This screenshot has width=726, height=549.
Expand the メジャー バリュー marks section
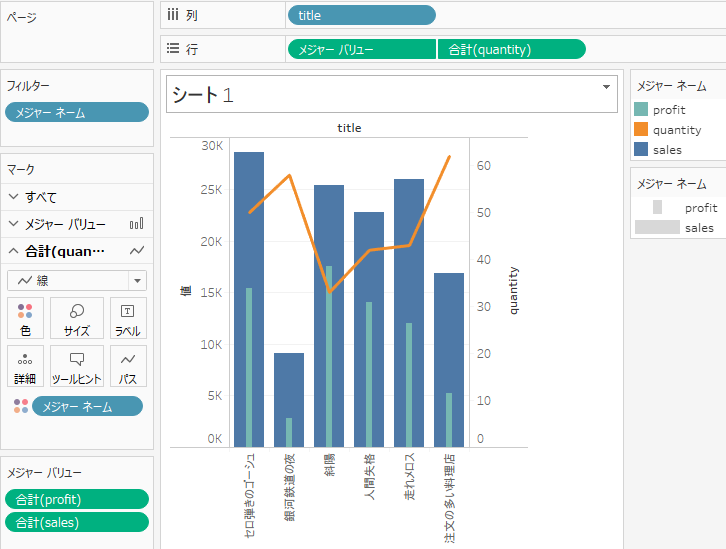tap(13, 224)
